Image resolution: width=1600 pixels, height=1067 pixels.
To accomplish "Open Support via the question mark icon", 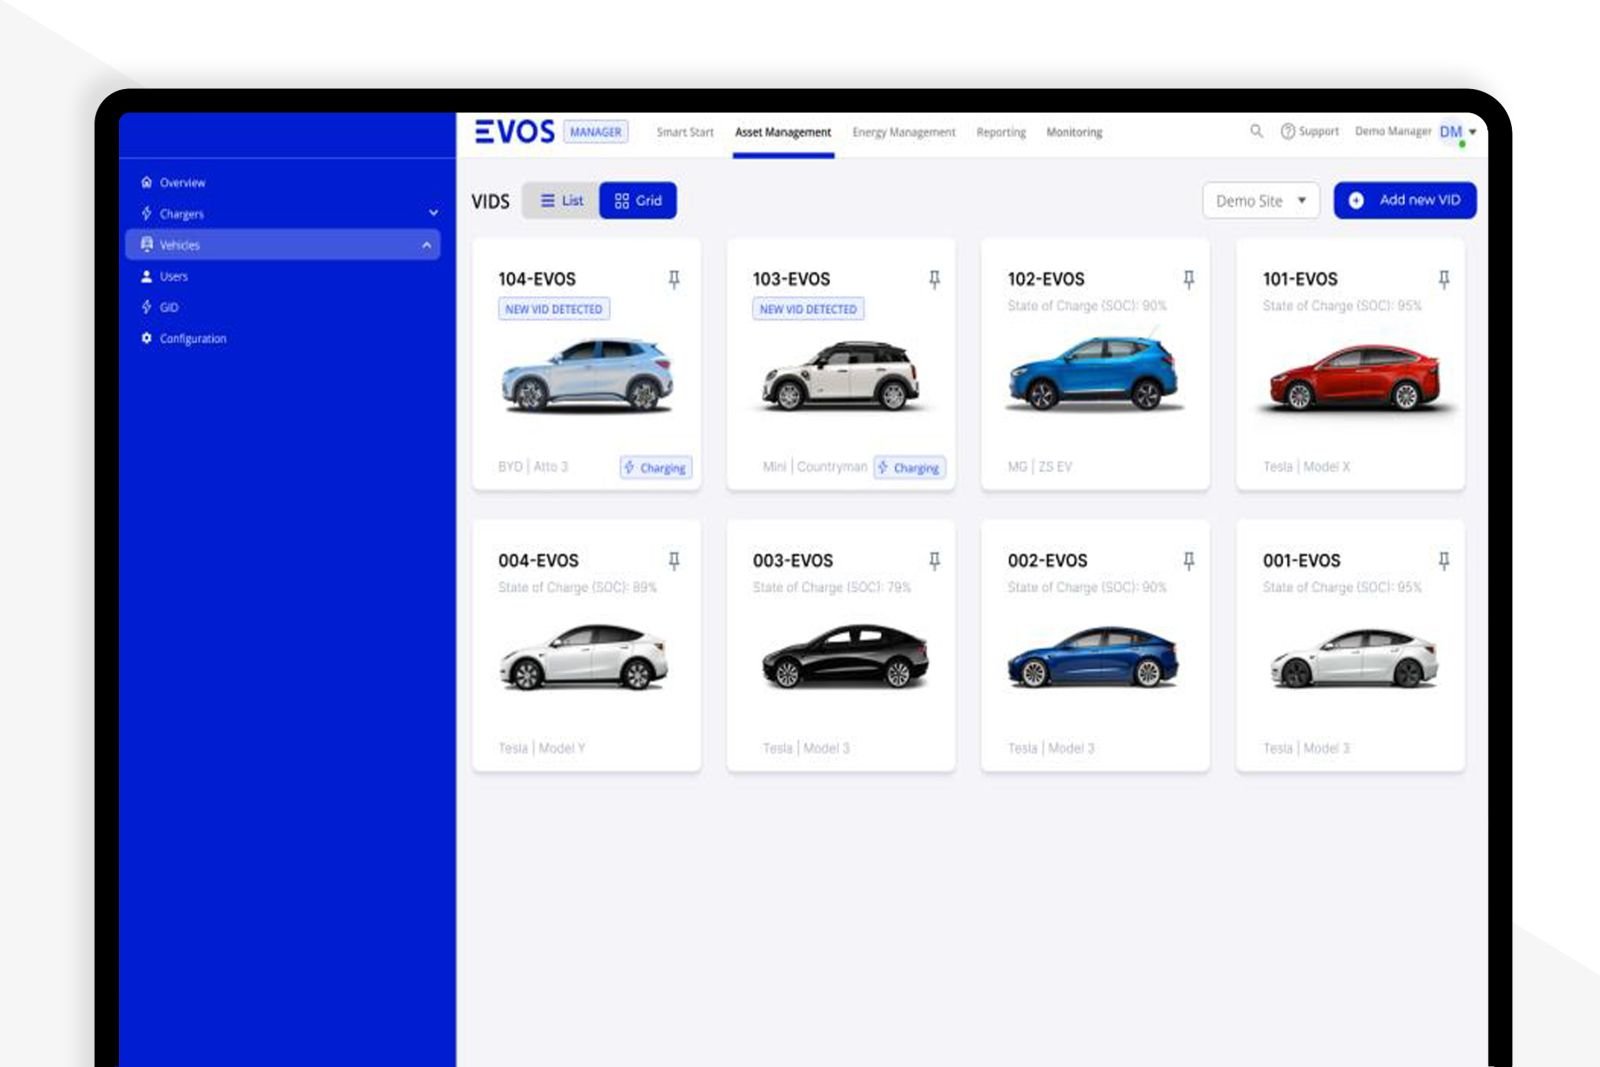I will pyautogui.click(x=1286, y=131).
